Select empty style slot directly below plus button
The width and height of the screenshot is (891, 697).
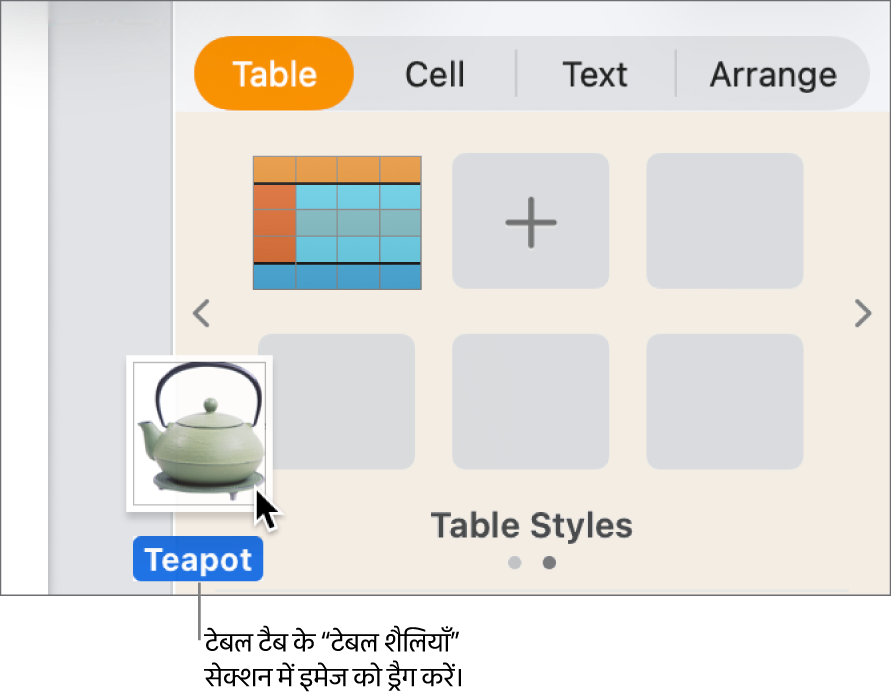click(x=531, y=402)
